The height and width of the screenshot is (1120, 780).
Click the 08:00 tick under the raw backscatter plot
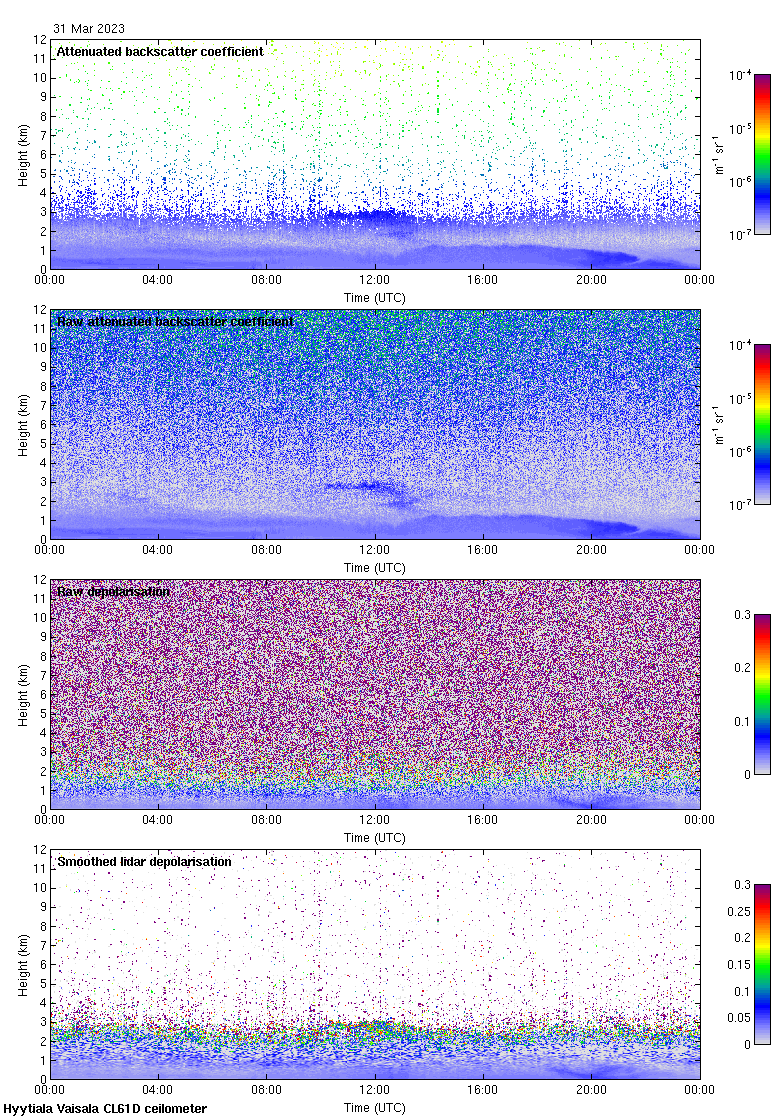coord(266,550)
